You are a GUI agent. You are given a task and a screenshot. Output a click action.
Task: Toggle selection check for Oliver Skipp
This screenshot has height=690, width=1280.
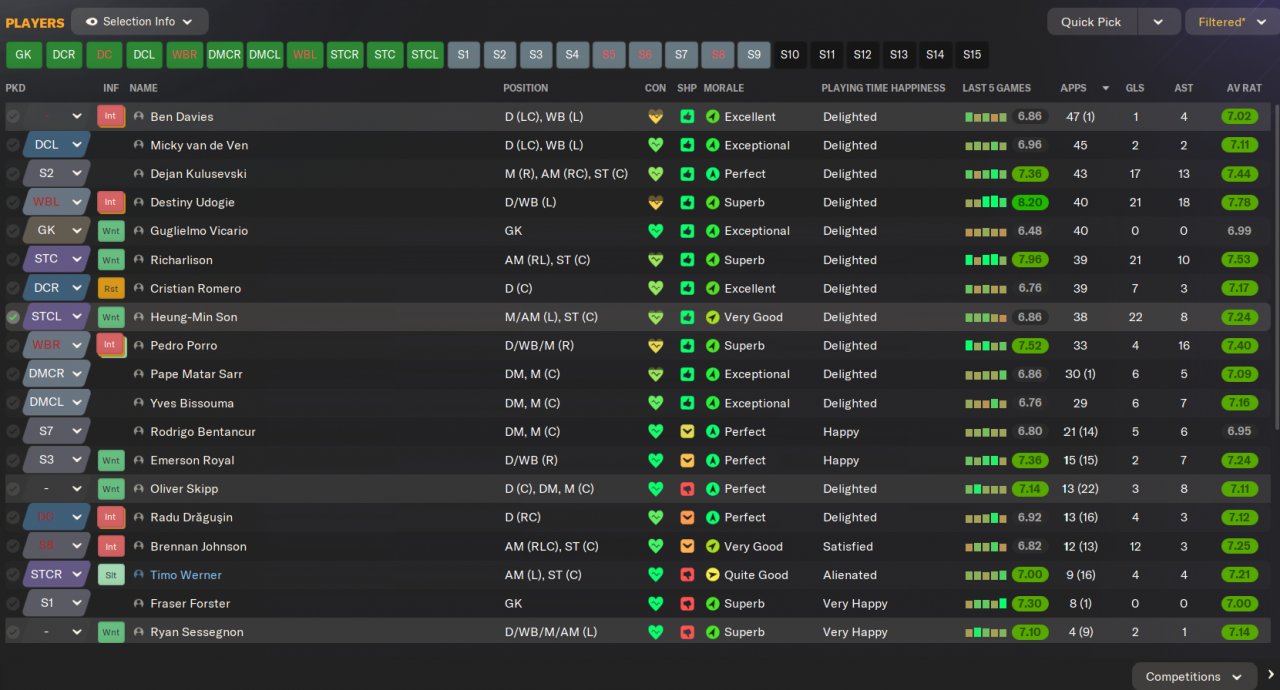pos(12,489)
